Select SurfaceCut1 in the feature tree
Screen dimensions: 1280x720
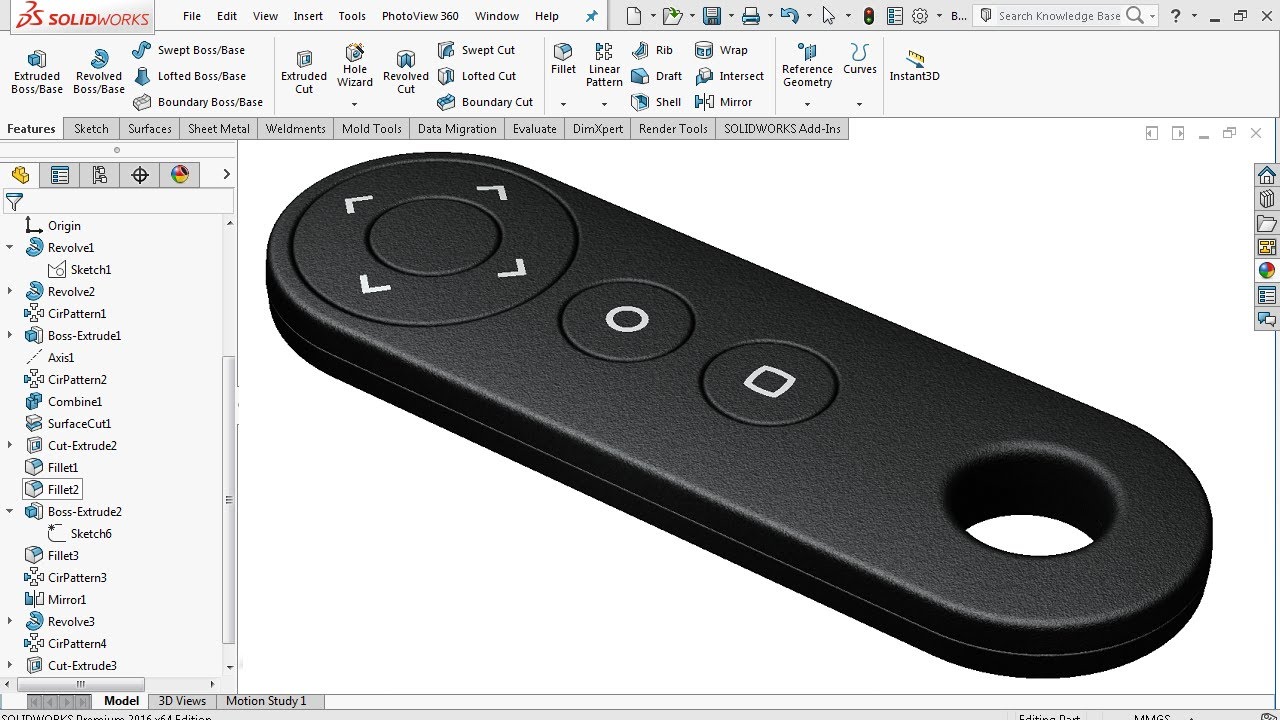(x=68, y=423)
